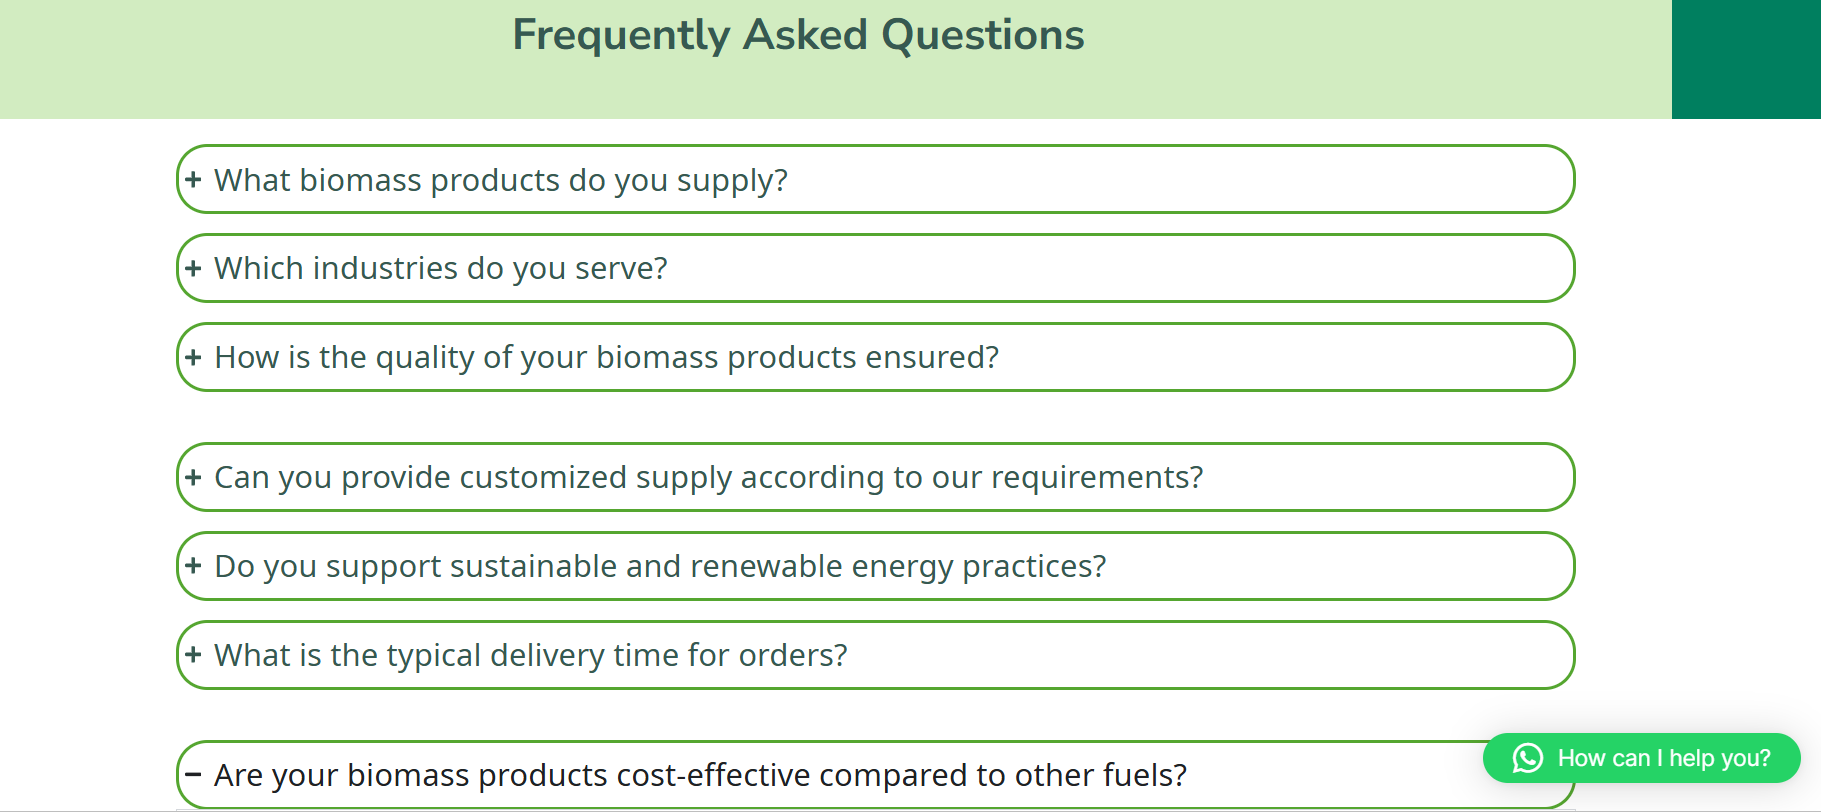Collapse 'Are your biomass products cost-effective' question
This screenshot has width=1821, height=812.
click(x=700, y=775)
